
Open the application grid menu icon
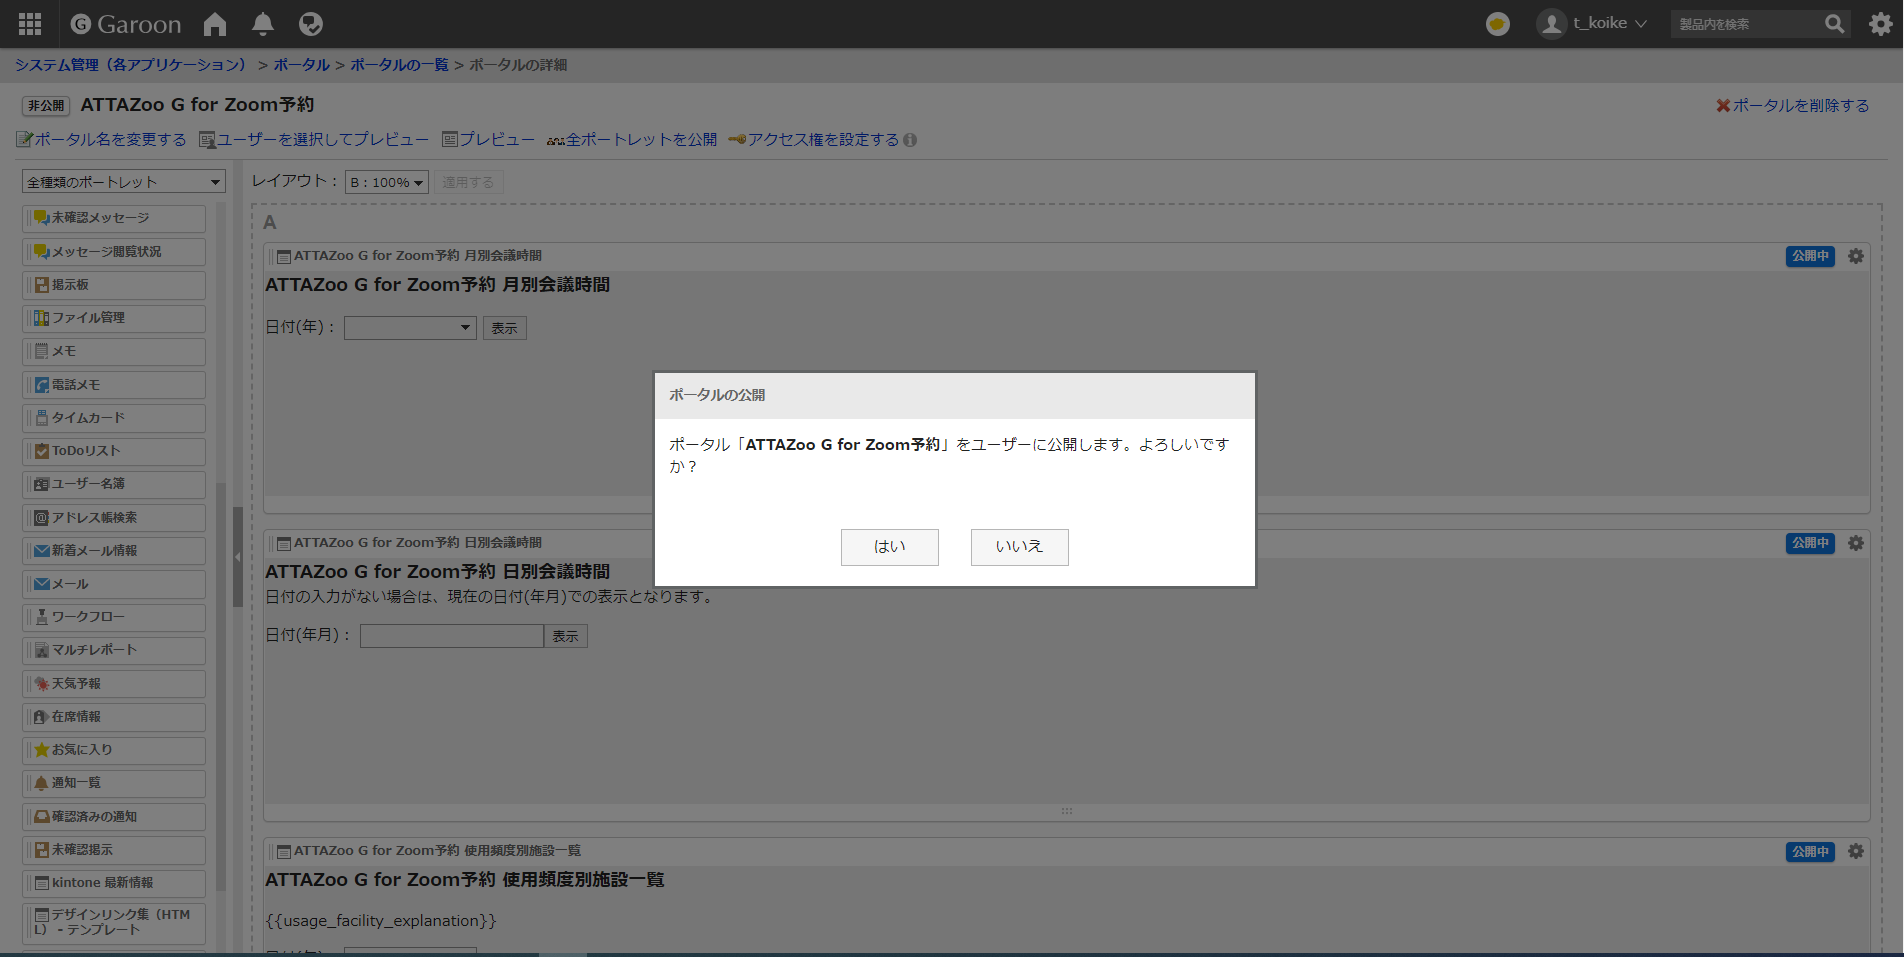click(x=30, y=24)
